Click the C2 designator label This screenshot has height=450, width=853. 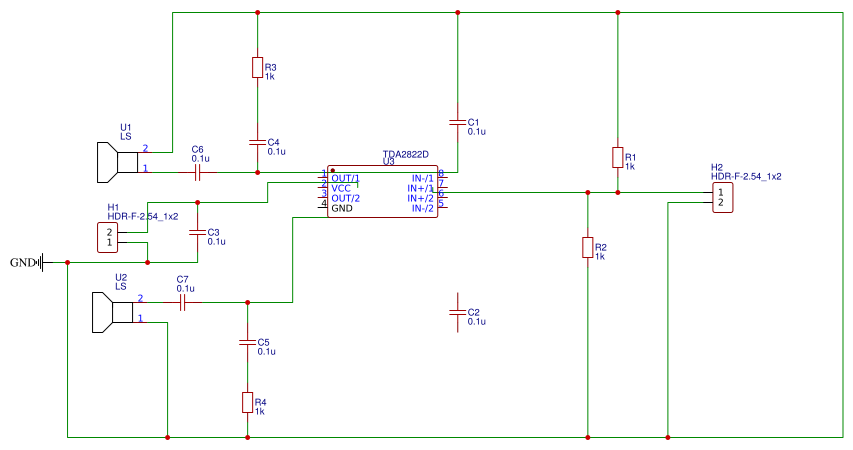473,312
